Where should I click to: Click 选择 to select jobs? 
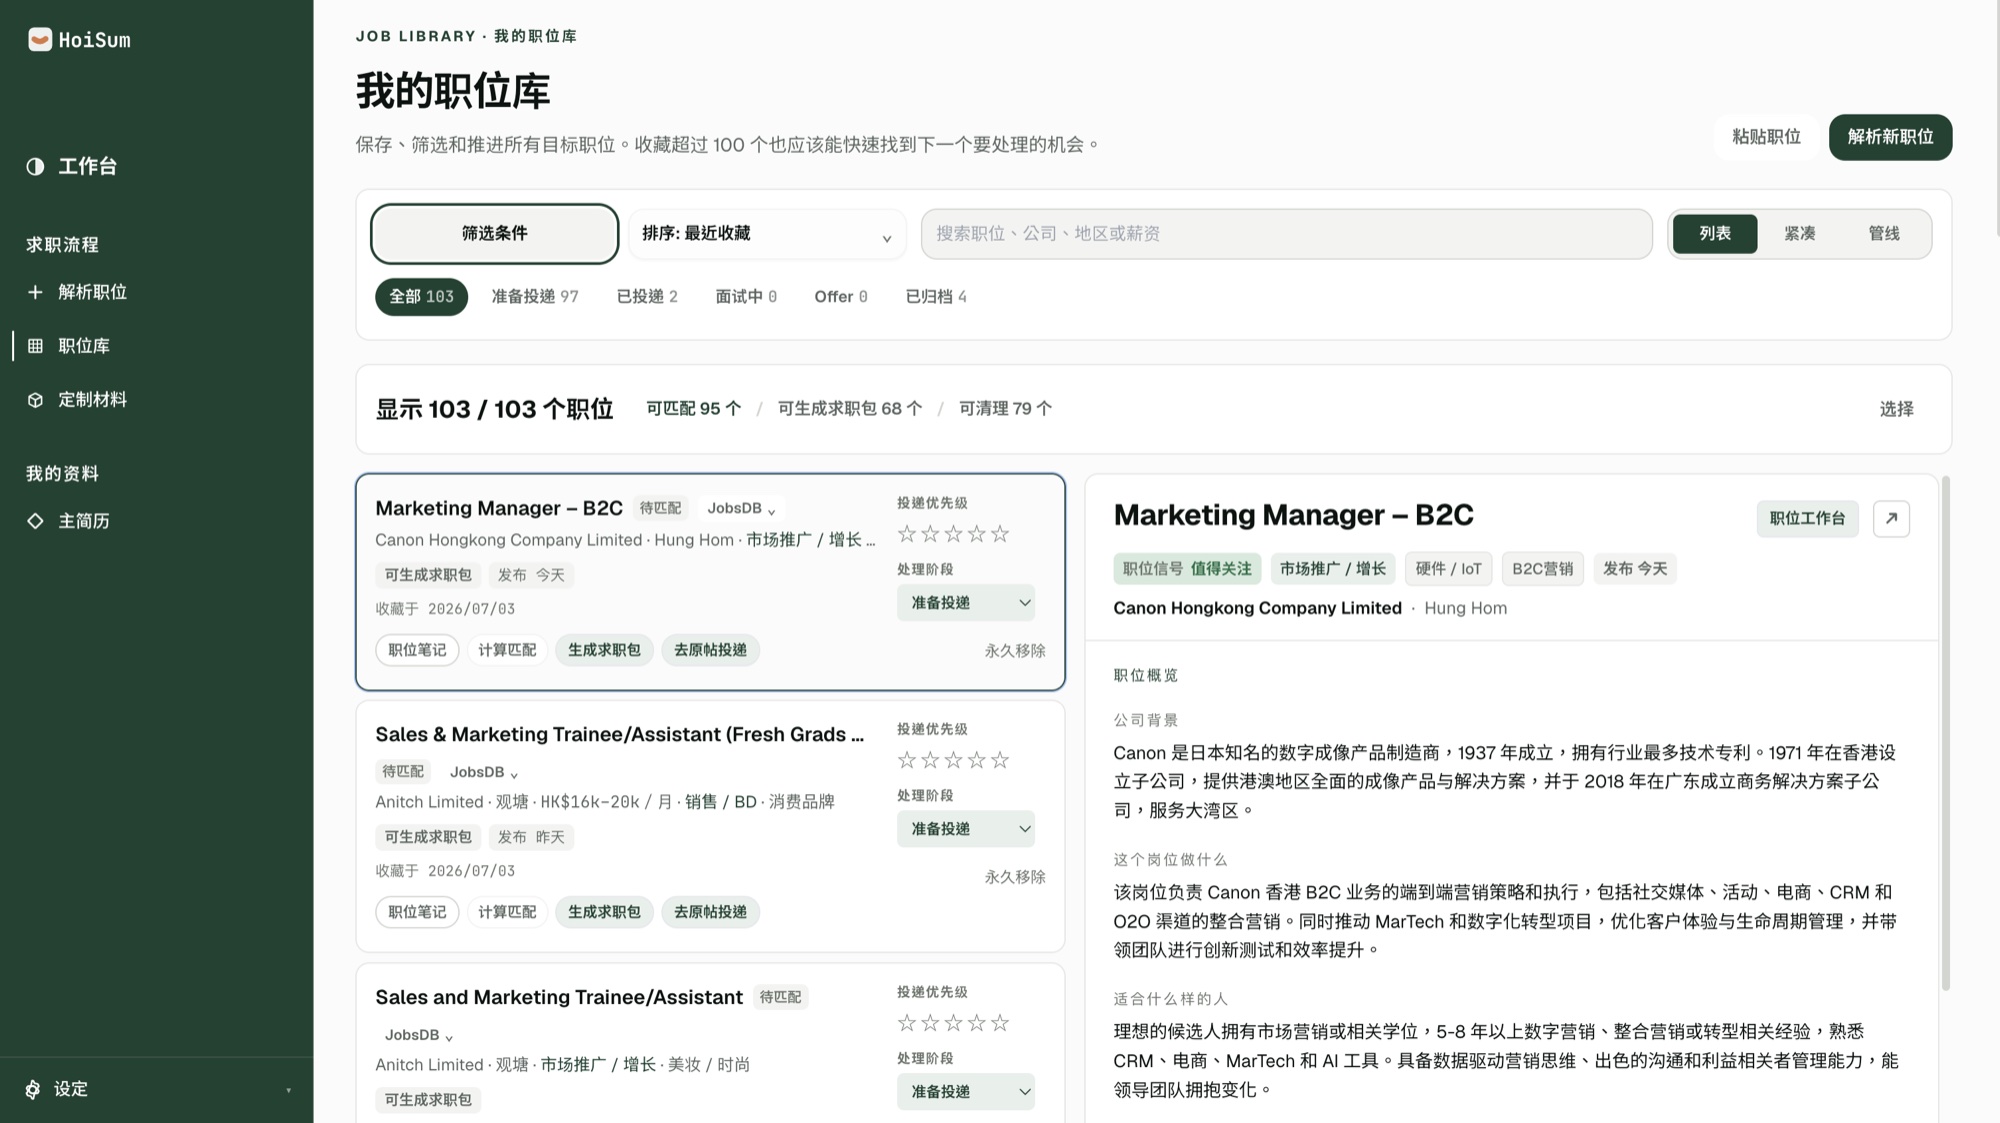[x=1896, y=409]
